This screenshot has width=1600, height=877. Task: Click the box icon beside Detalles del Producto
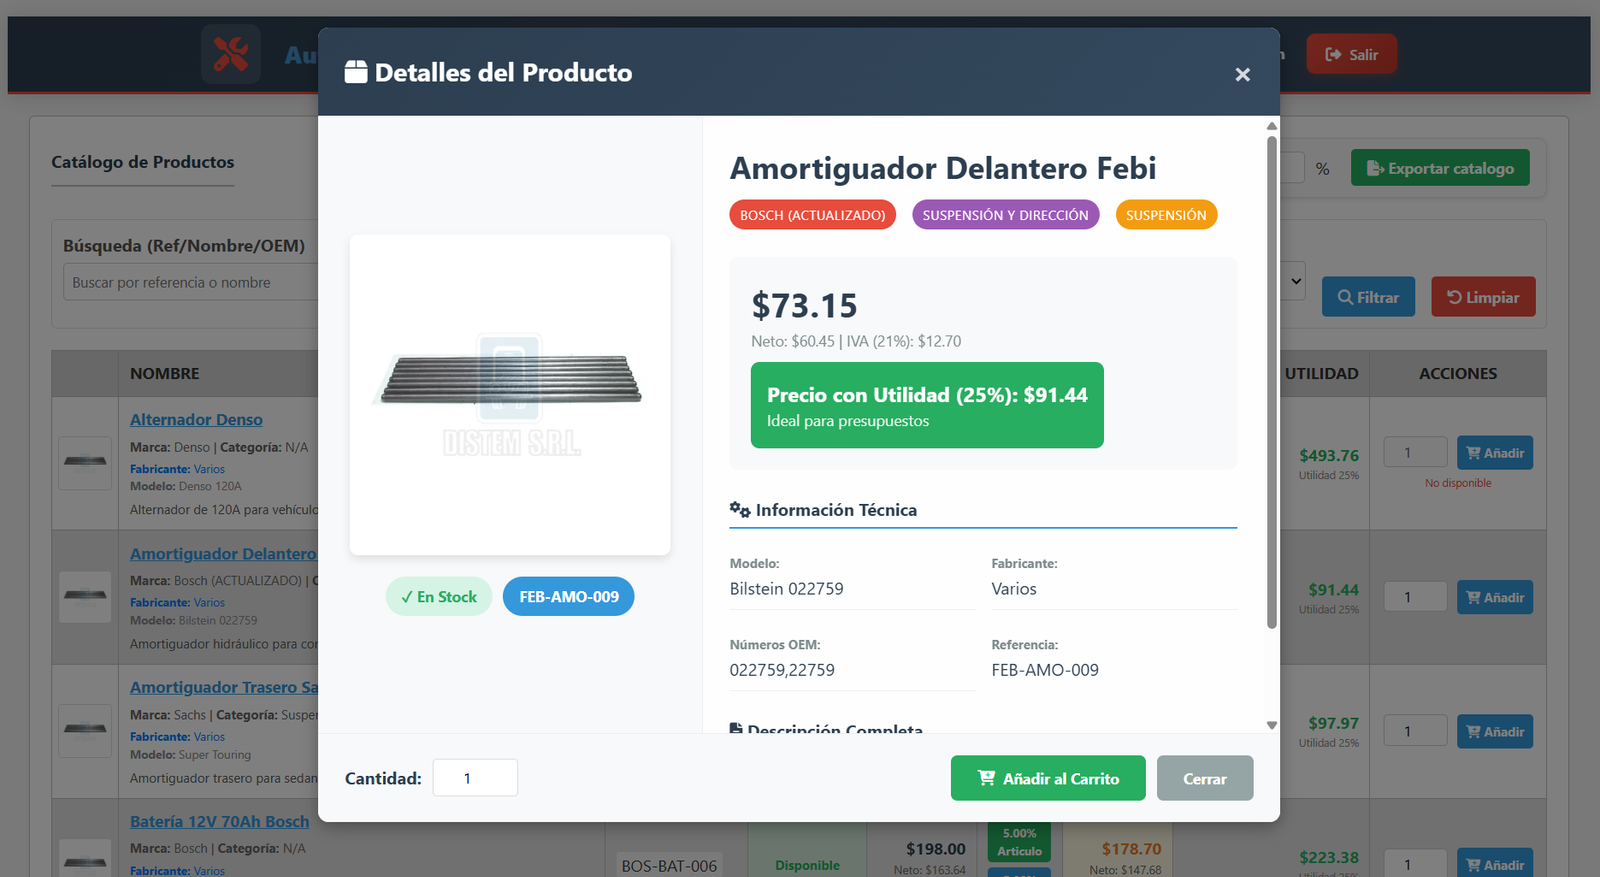356,72
